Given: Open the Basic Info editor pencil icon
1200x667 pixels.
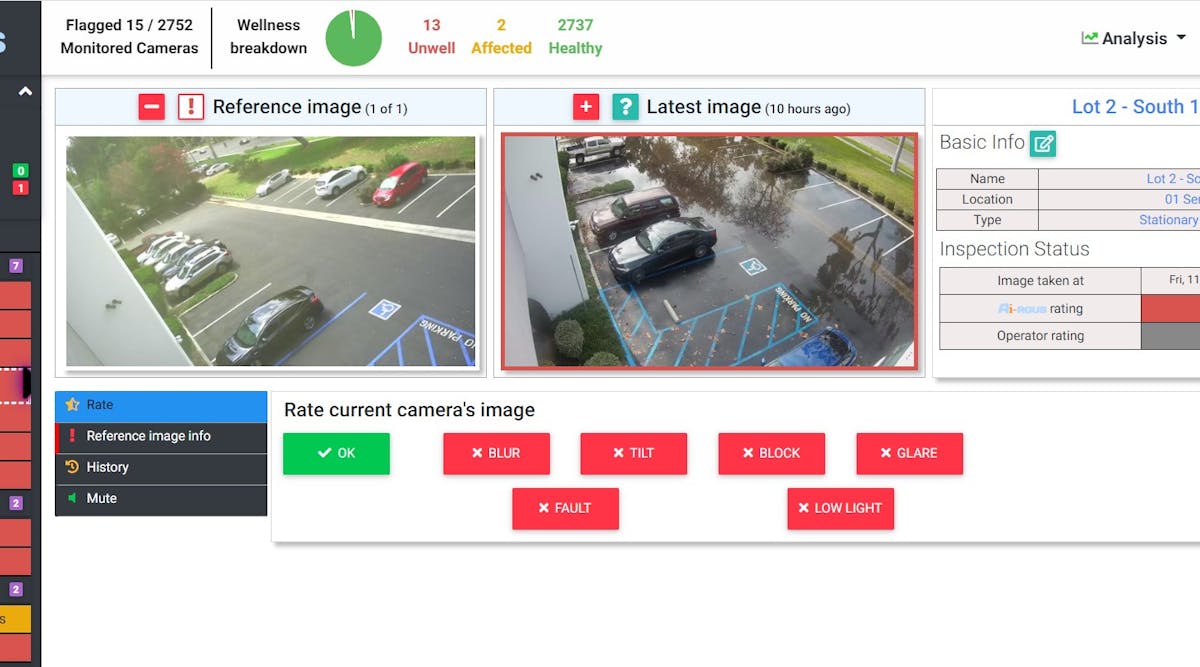Looking at the screenshot, I should click(x=1044, y=143).
